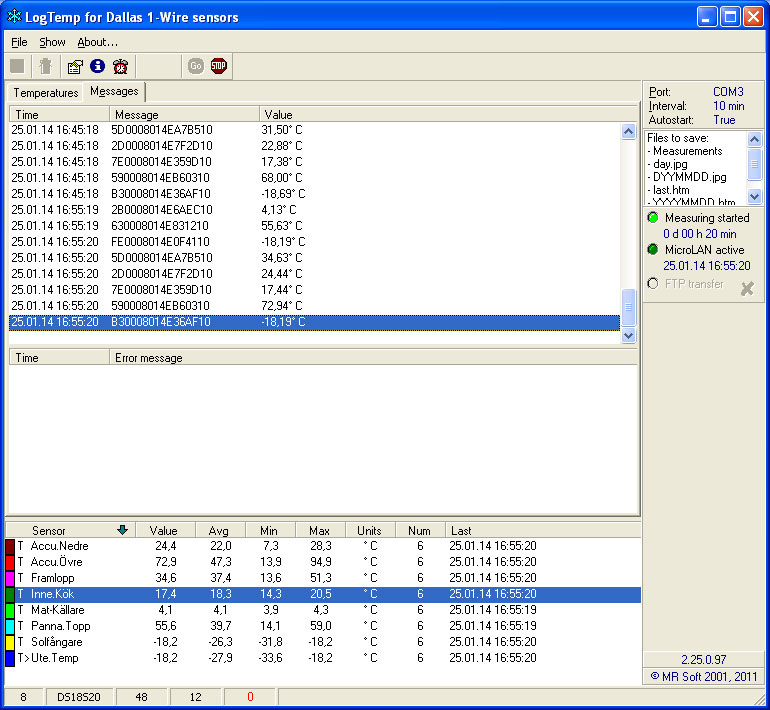This screenshot has width=770, height=710.
Task: Click Files to save scroll down arrow
Action: tap(754, 196)
